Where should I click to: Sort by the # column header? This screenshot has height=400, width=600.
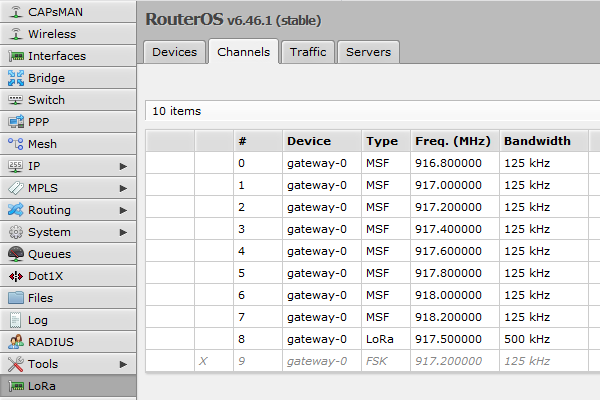point(258,141)
